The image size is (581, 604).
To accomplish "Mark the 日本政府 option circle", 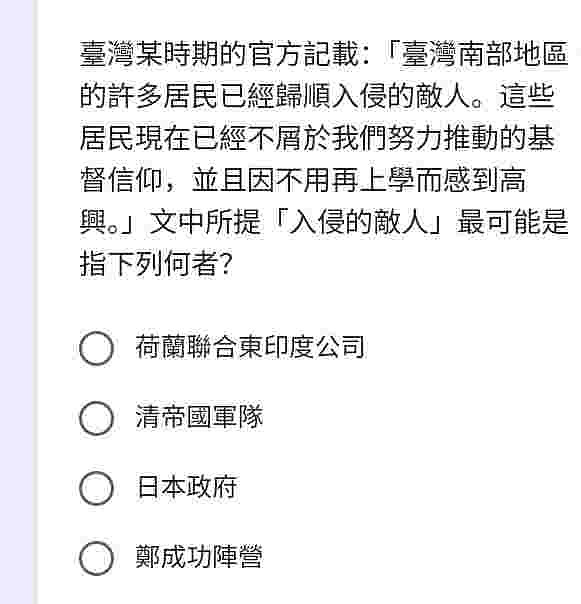I will (x=96, y=488).
